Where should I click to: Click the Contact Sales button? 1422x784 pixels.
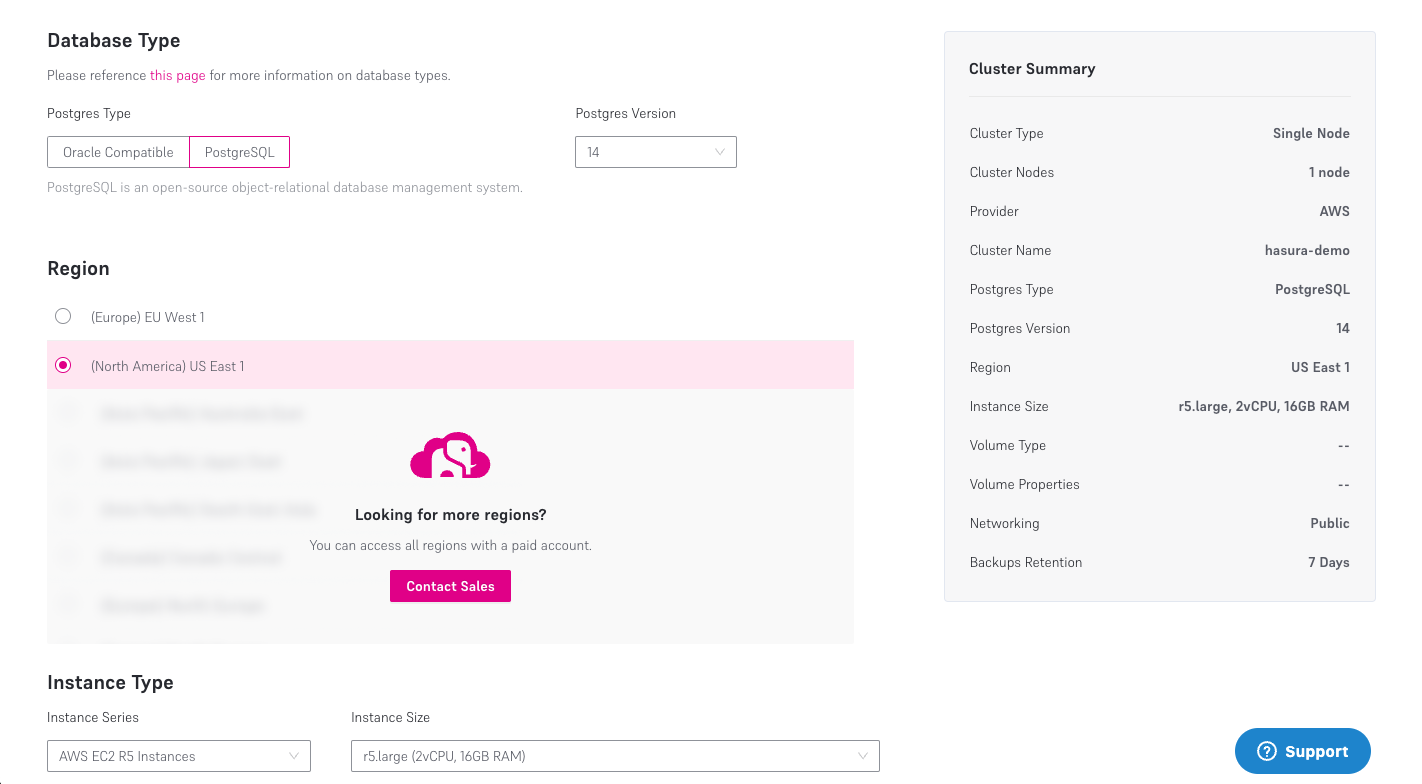pyautogui.click(x=450, y=586)
